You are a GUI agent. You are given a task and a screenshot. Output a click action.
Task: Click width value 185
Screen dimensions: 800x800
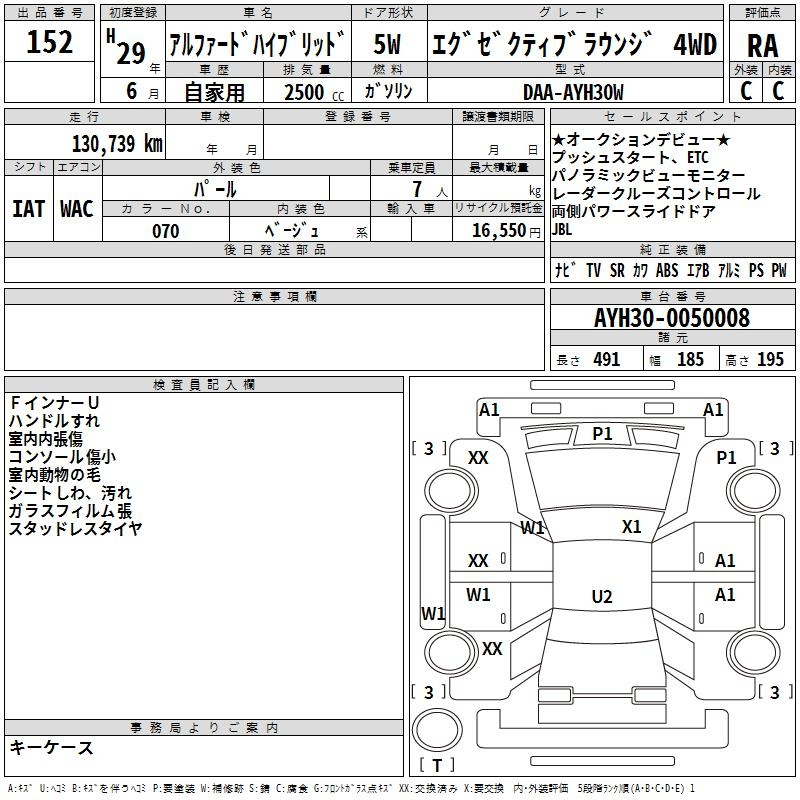(690, 360)
